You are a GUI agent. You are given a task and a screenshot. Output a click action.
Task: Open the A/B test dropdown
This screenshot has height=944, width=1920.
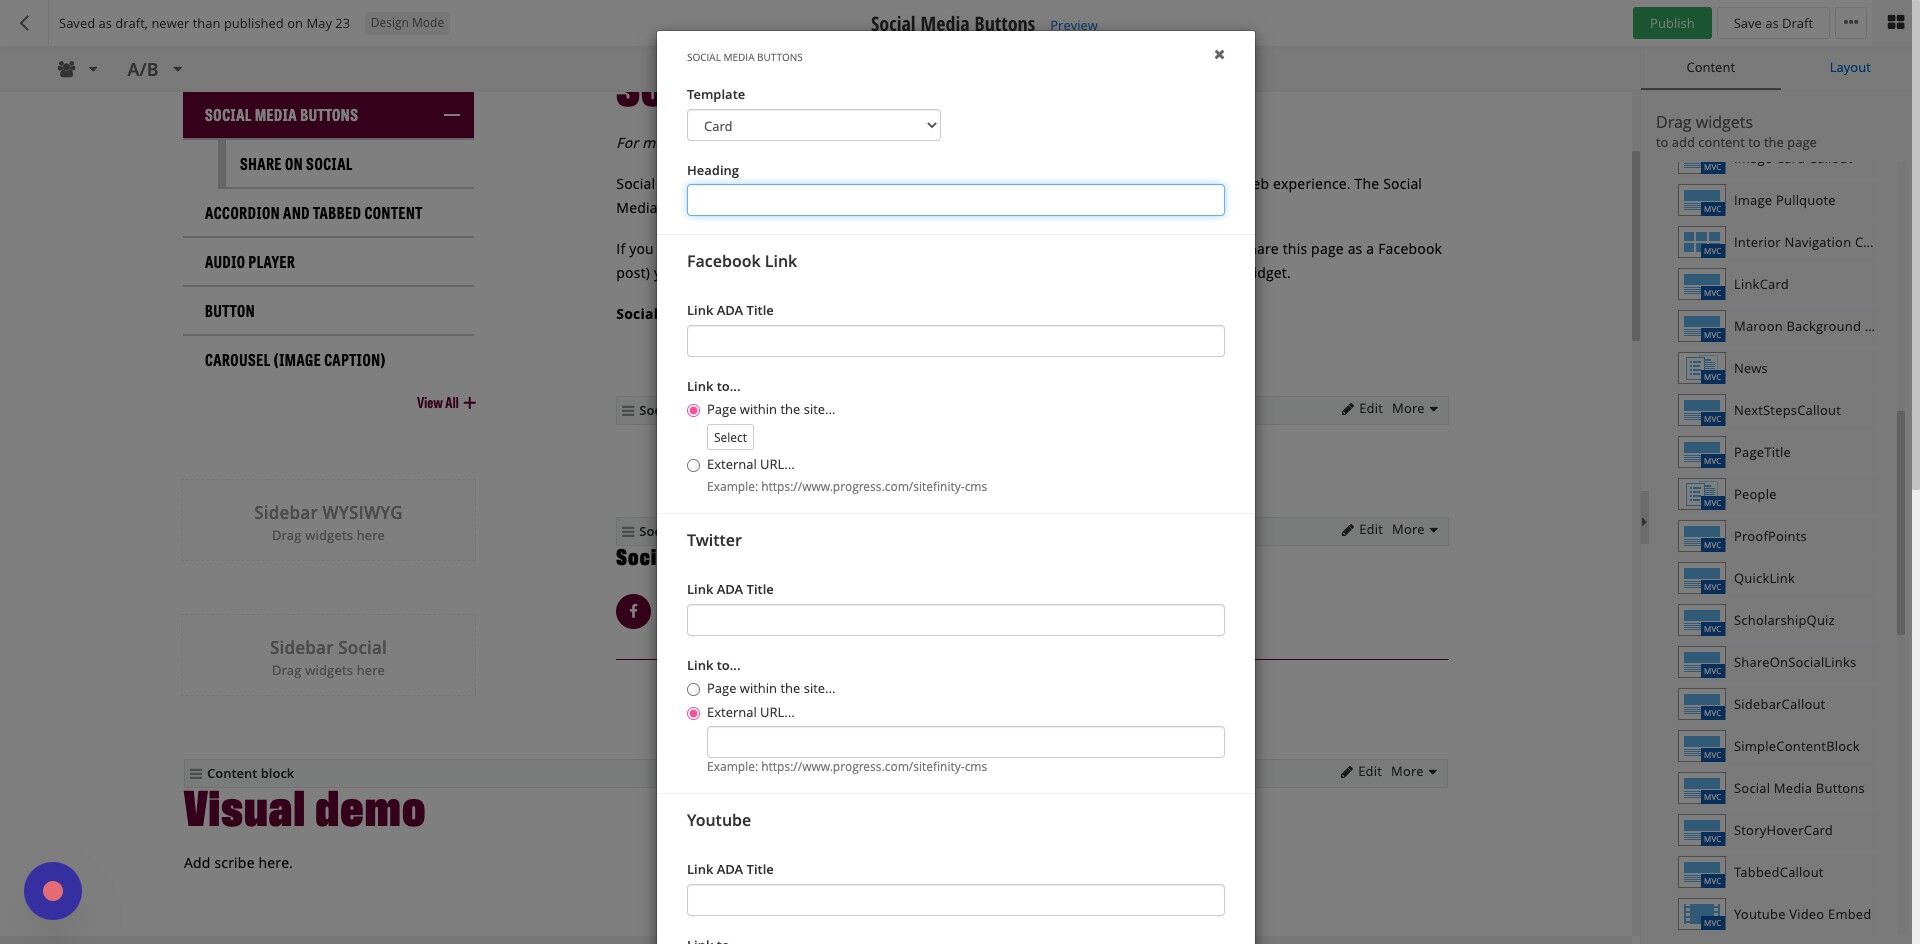(154, 69)
